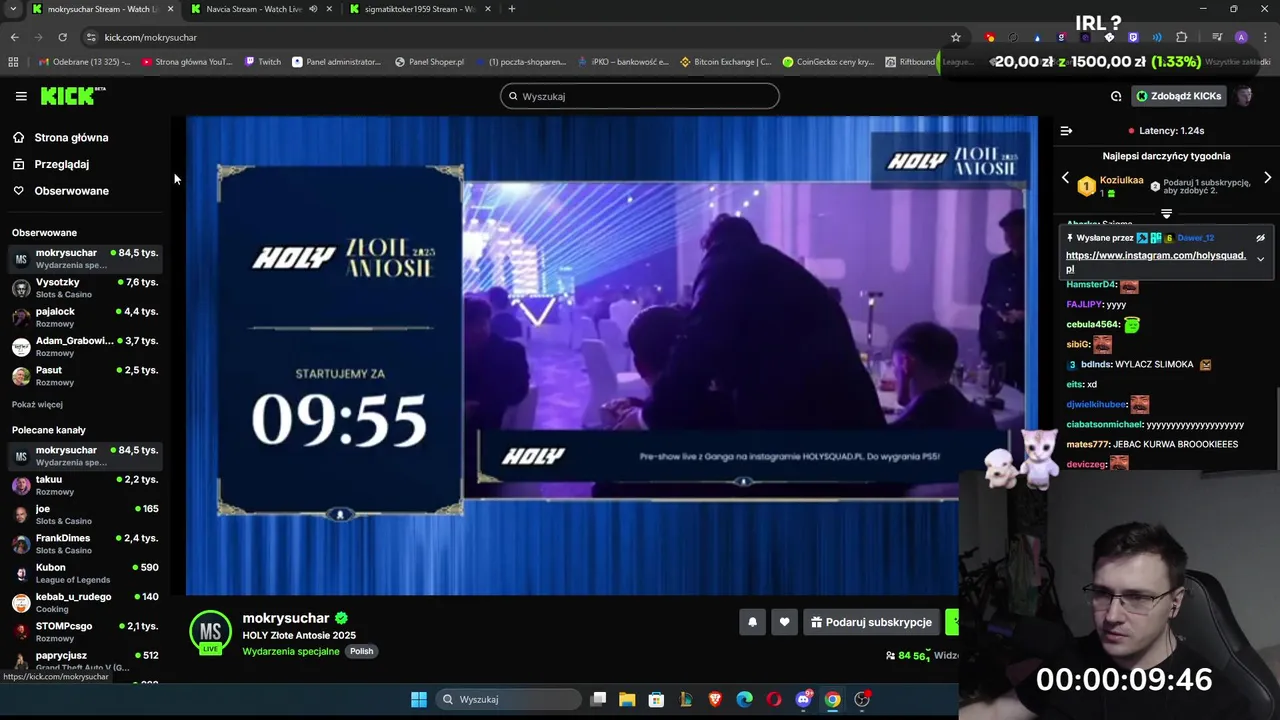
Task: Expand pinned message chevron
Action: point(1260,260)
